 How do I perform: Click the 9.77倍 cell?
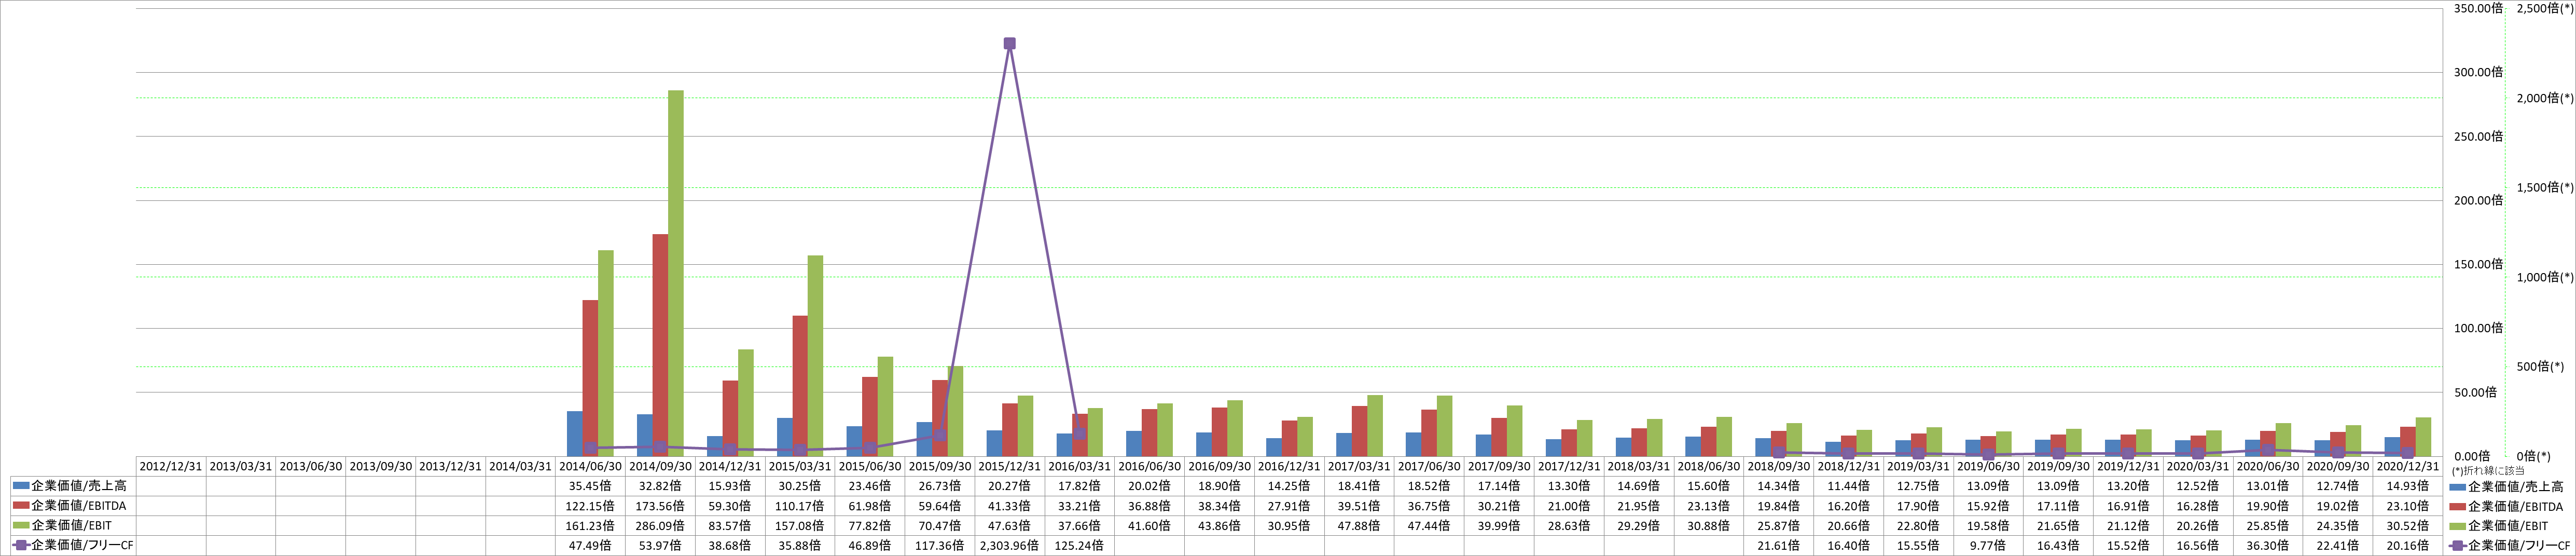pos(1987,546)
